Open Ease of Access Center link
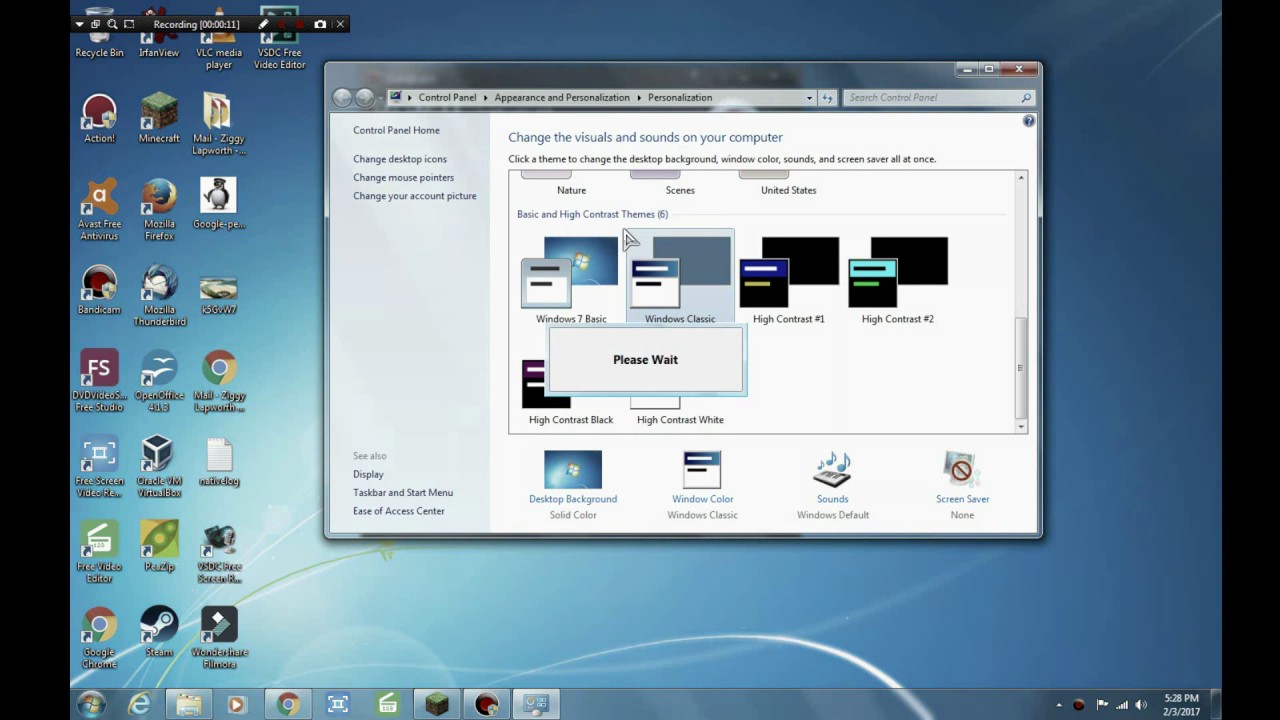Screen dimensions: 1280x720 [399, 511]
